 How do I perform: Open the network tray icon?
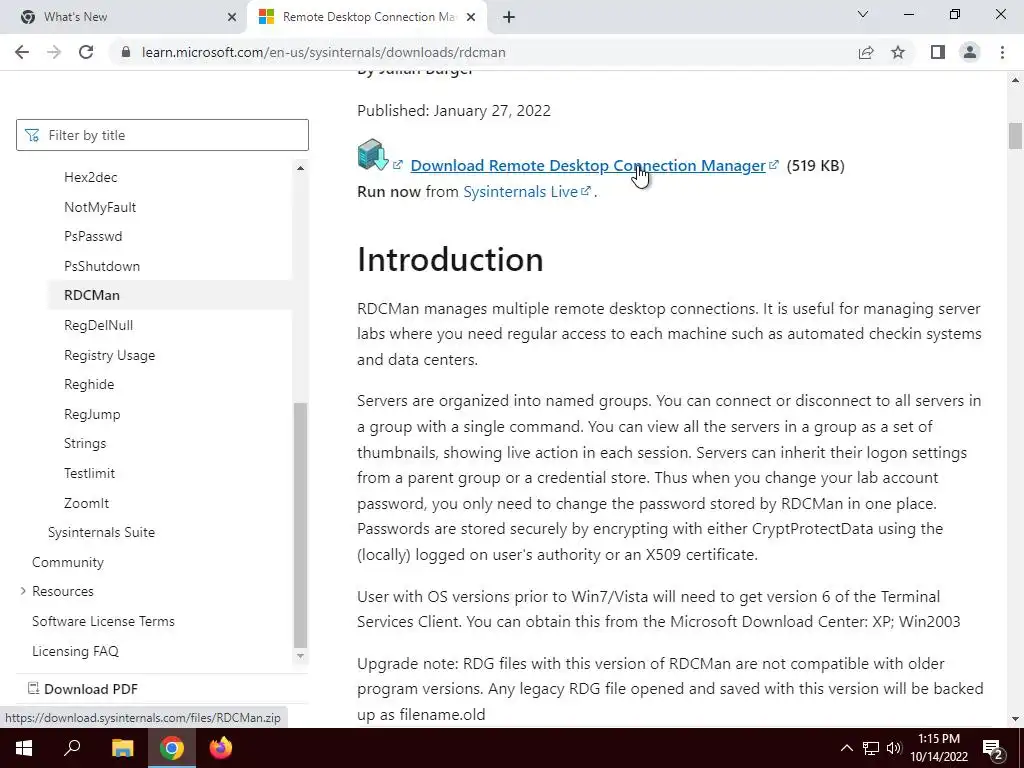(x=871, y=748)
